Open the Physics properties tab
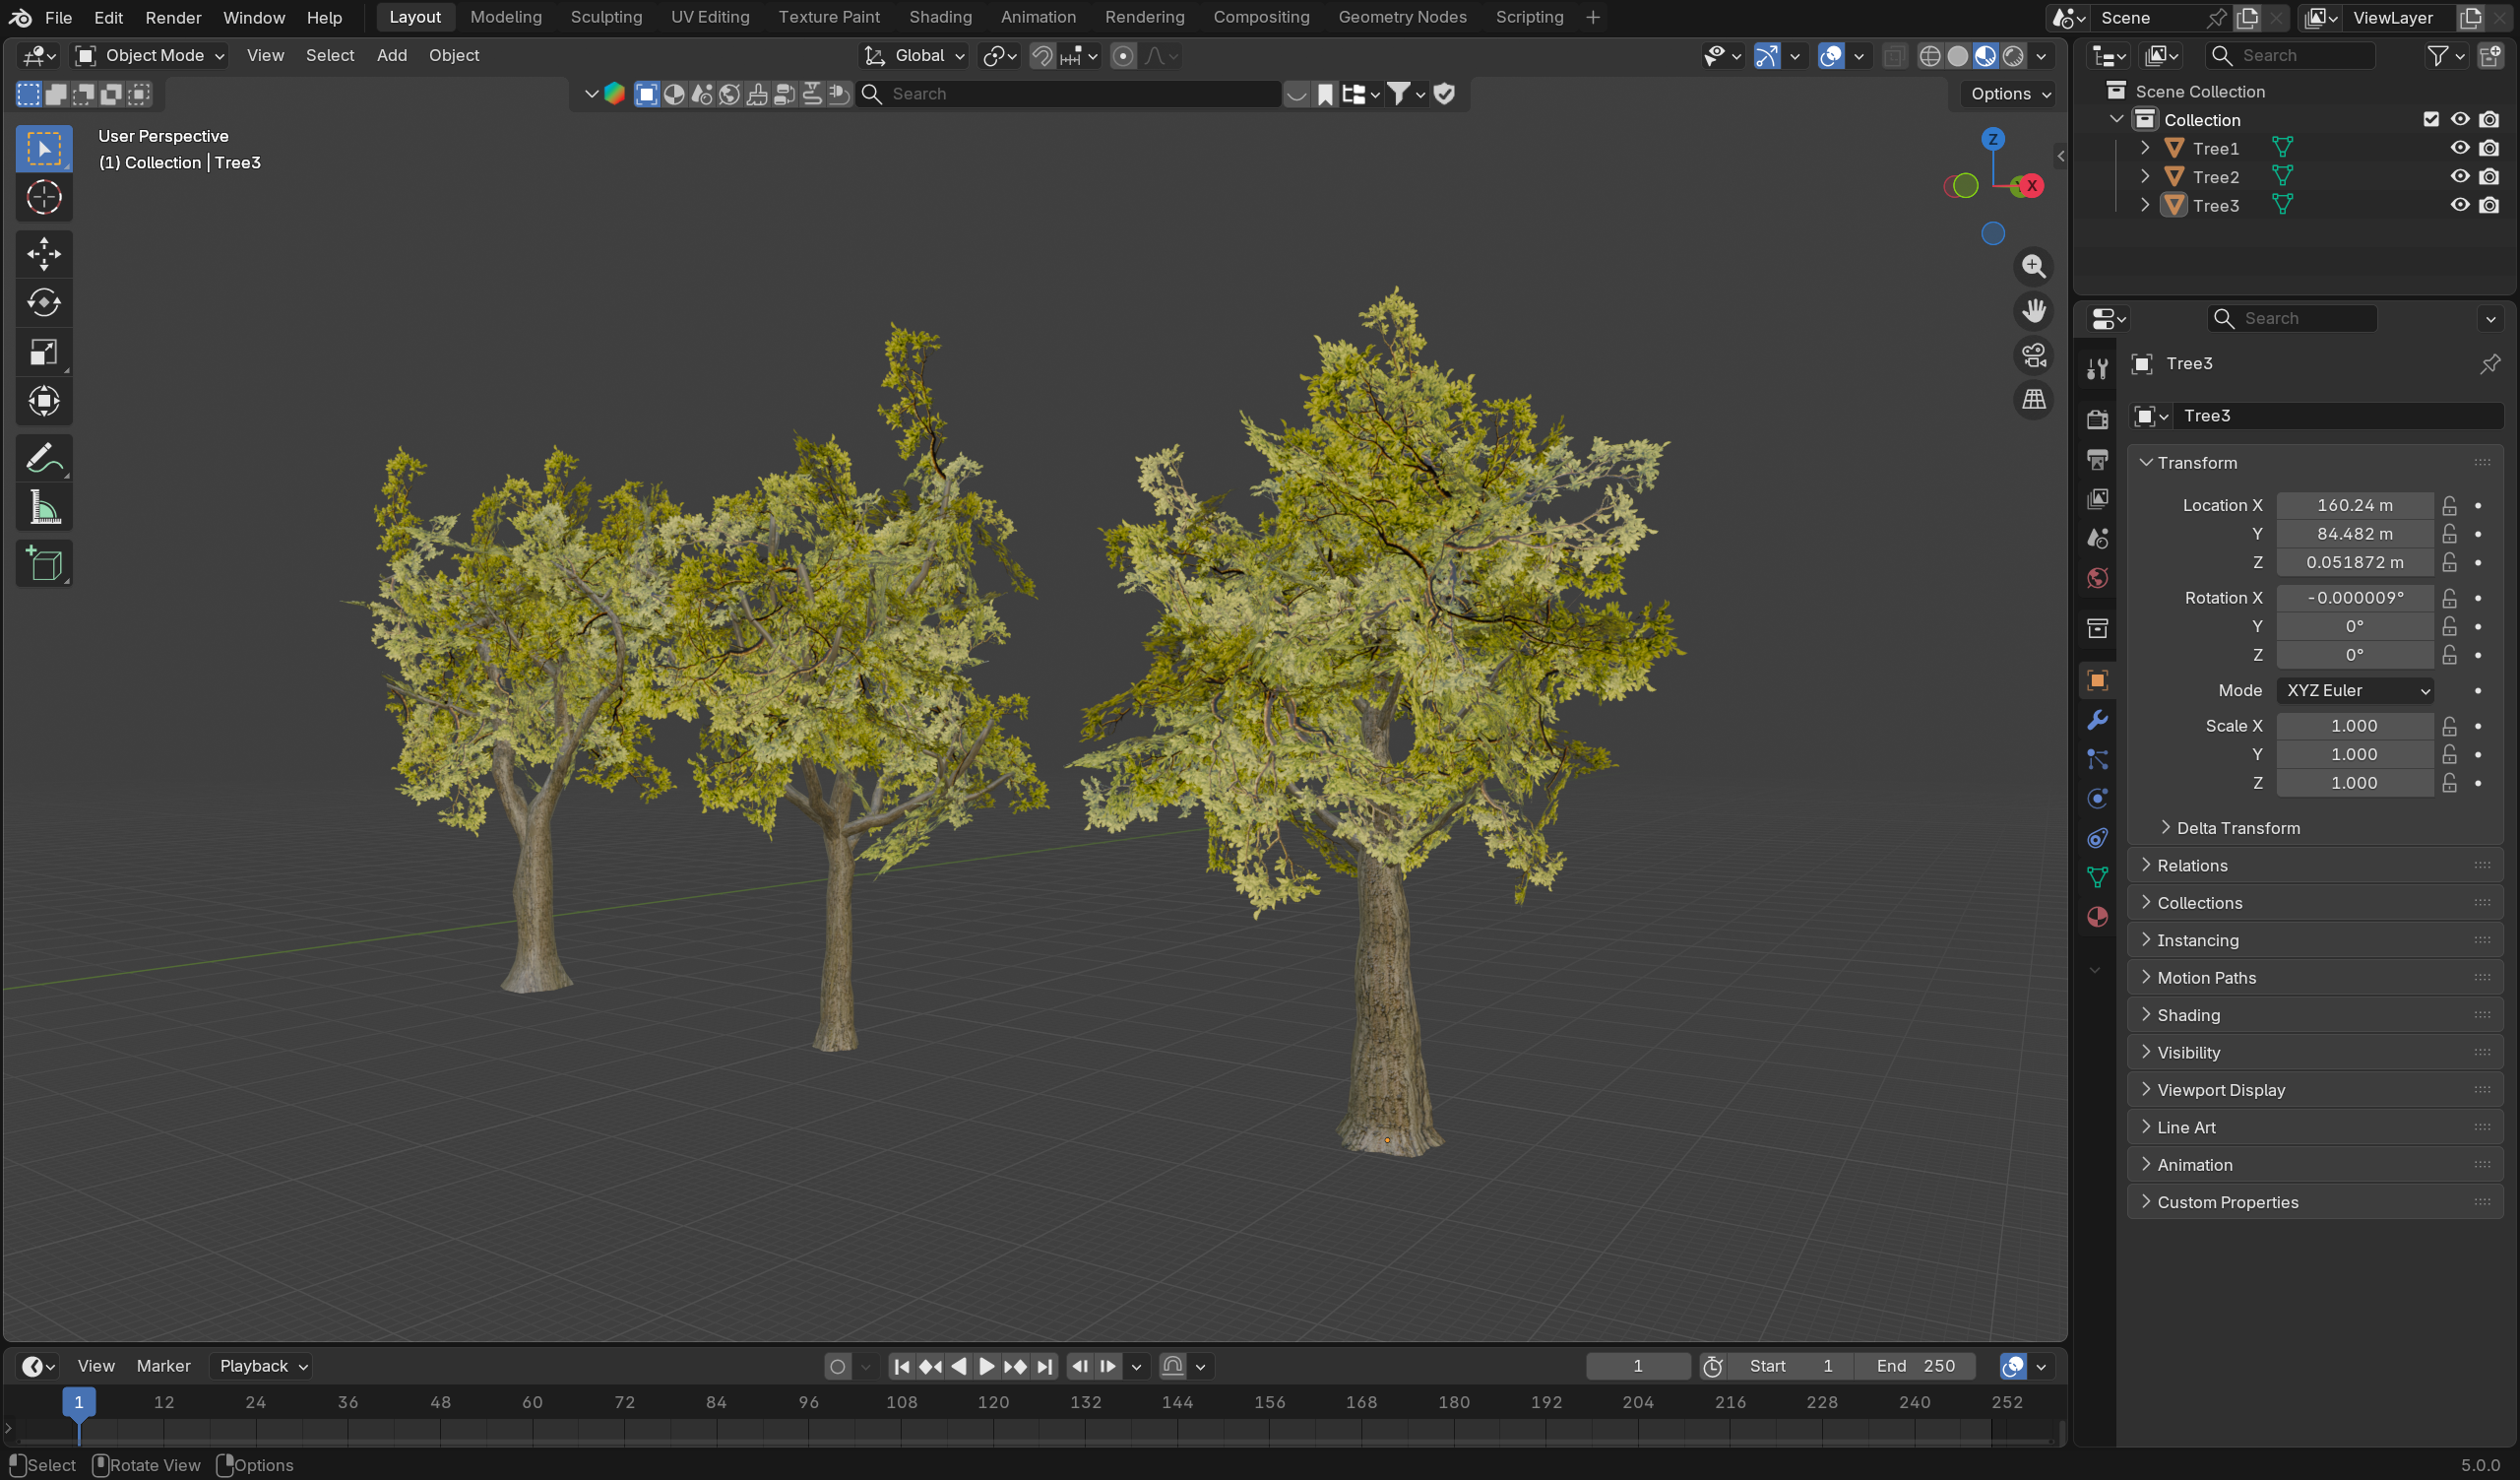 point(2097,798)
